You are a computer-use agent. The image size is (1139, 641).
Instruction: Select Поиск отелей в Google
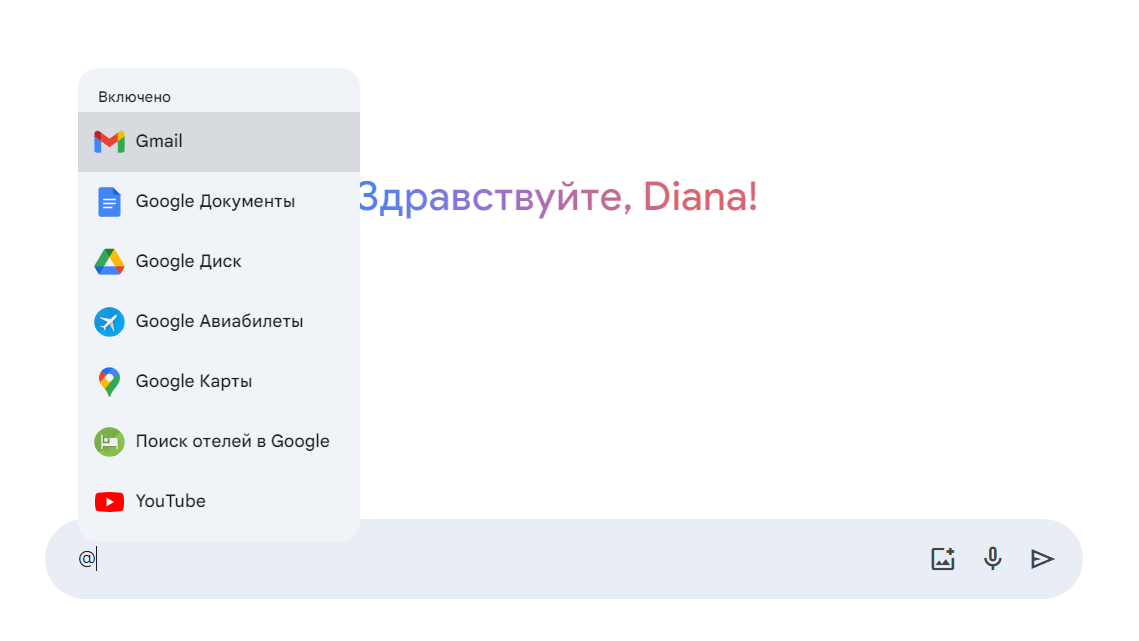click(232, 442)
